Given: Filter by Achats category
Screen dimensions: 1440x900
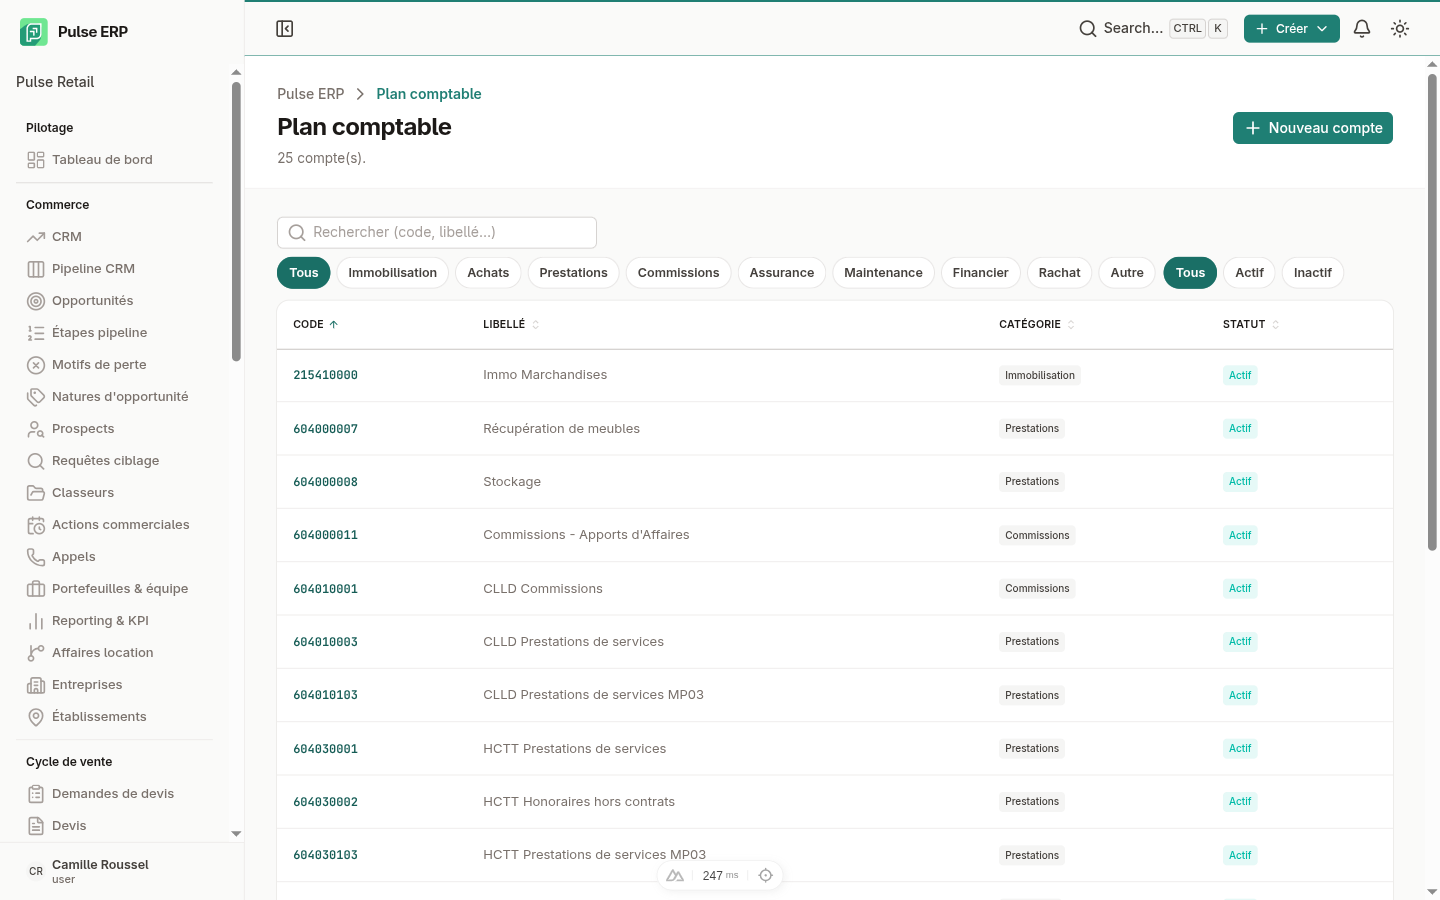Looking at the screenshot, I should [488, 273].
